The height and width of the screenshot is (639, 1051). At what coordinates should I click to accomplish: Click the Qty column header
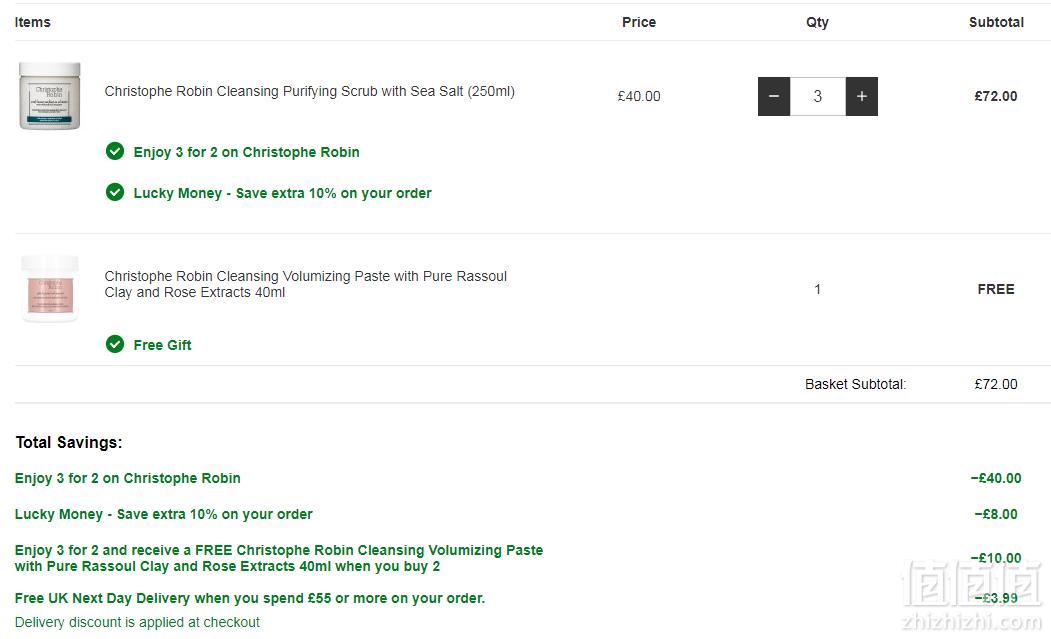[817, 22]
